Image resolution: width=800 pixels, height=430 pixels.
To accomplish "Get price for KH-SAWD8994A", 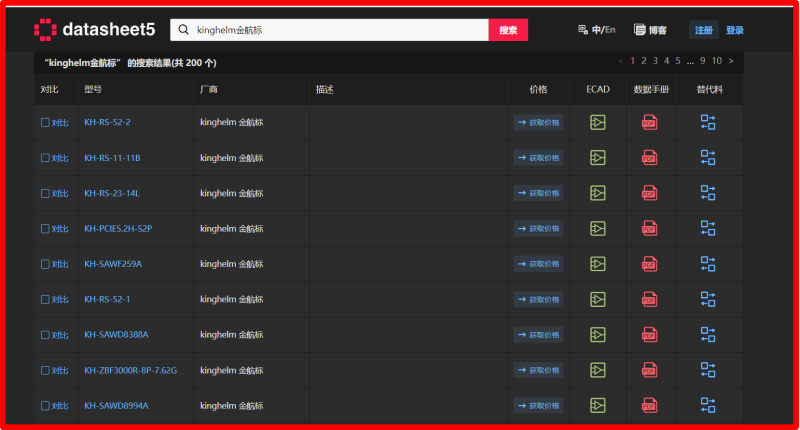I will (x=538, y=406).
